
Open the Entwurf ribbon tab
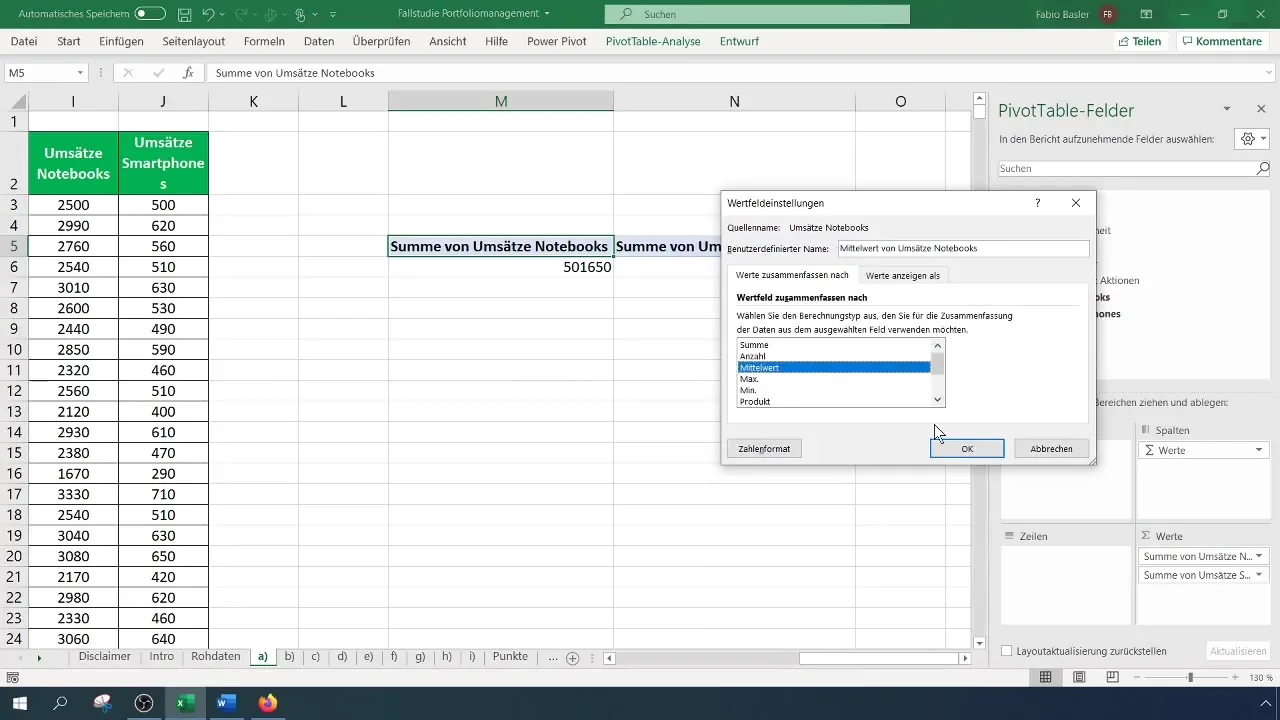(739, 42)
